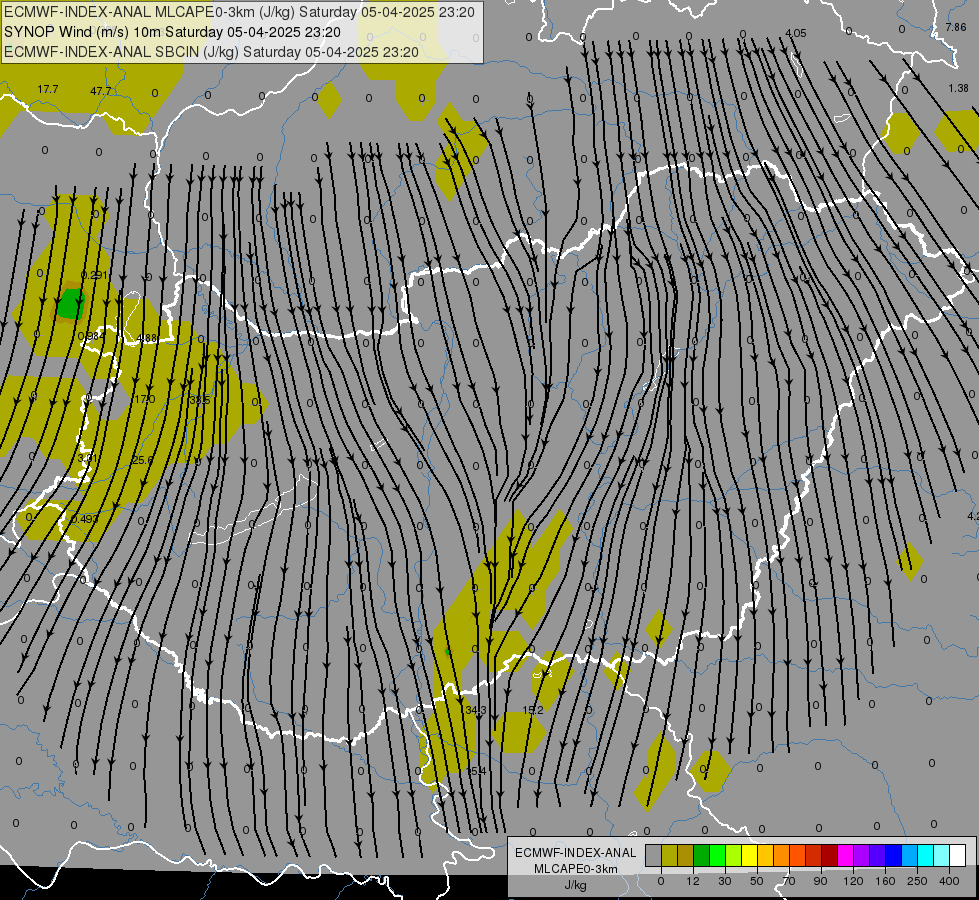The width and height of the screenshot is (979, 900).
Task: Click the cyan legend swatch
Action: point(926,855)
